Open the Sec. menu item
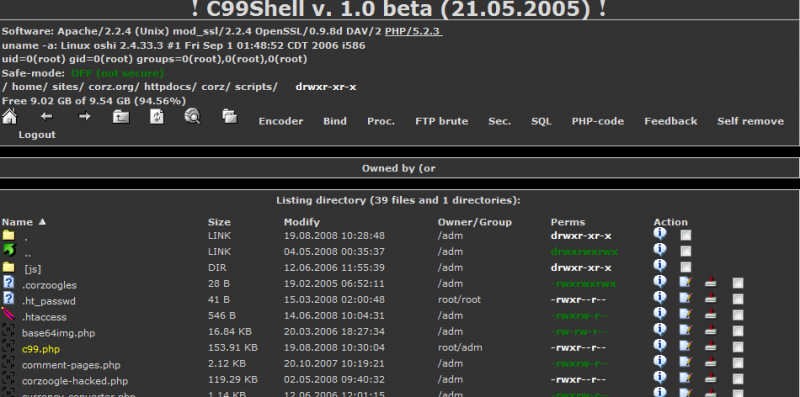Viewport: 800px width, 397px height. click(499, 121)
